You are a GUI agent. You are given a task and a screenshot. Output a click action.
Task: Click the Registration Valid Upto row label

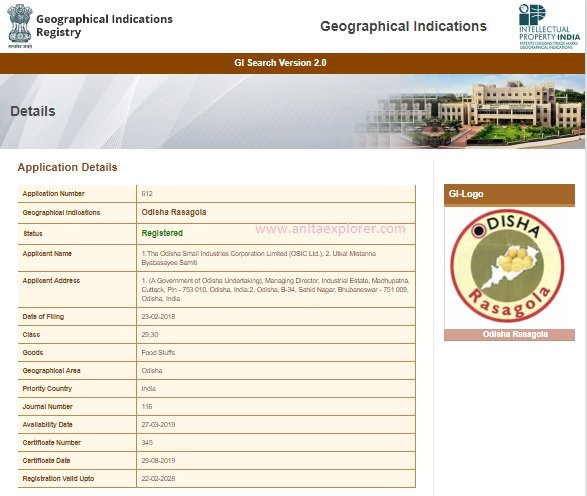[58, 478]
